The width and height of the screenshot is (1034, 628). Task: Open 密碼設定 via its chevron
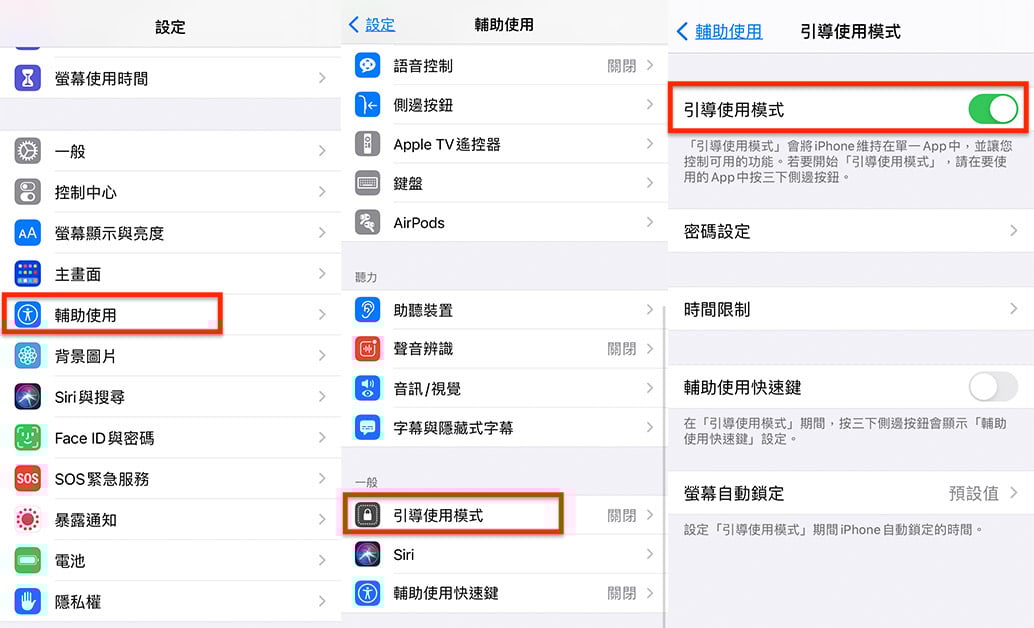tap(1013, 231)
